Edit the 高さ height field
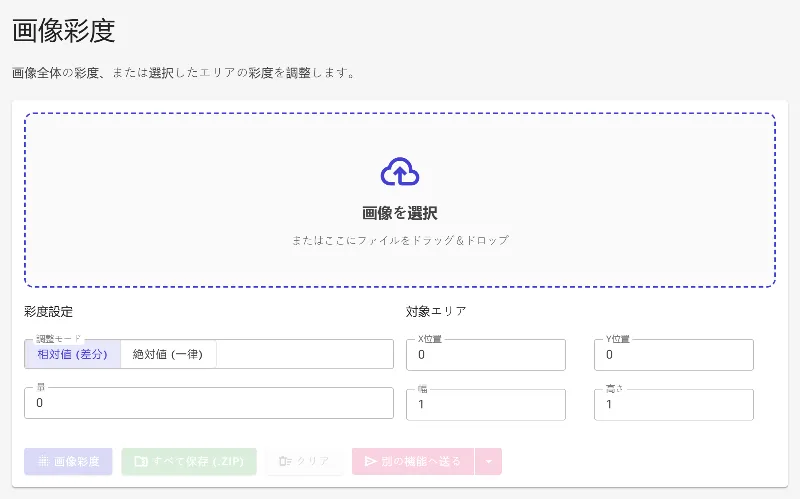This screenshot has width=800, height=499. [x=673, y=405]
